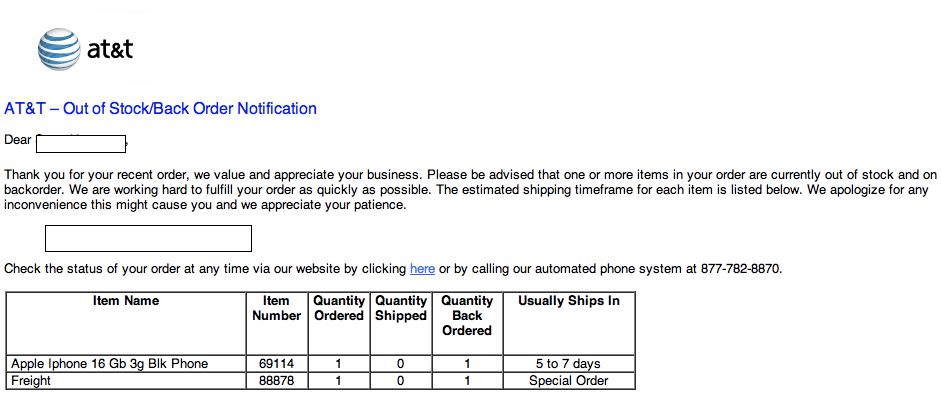Click the phone number 877-782-8870

(x=741, y=269)
